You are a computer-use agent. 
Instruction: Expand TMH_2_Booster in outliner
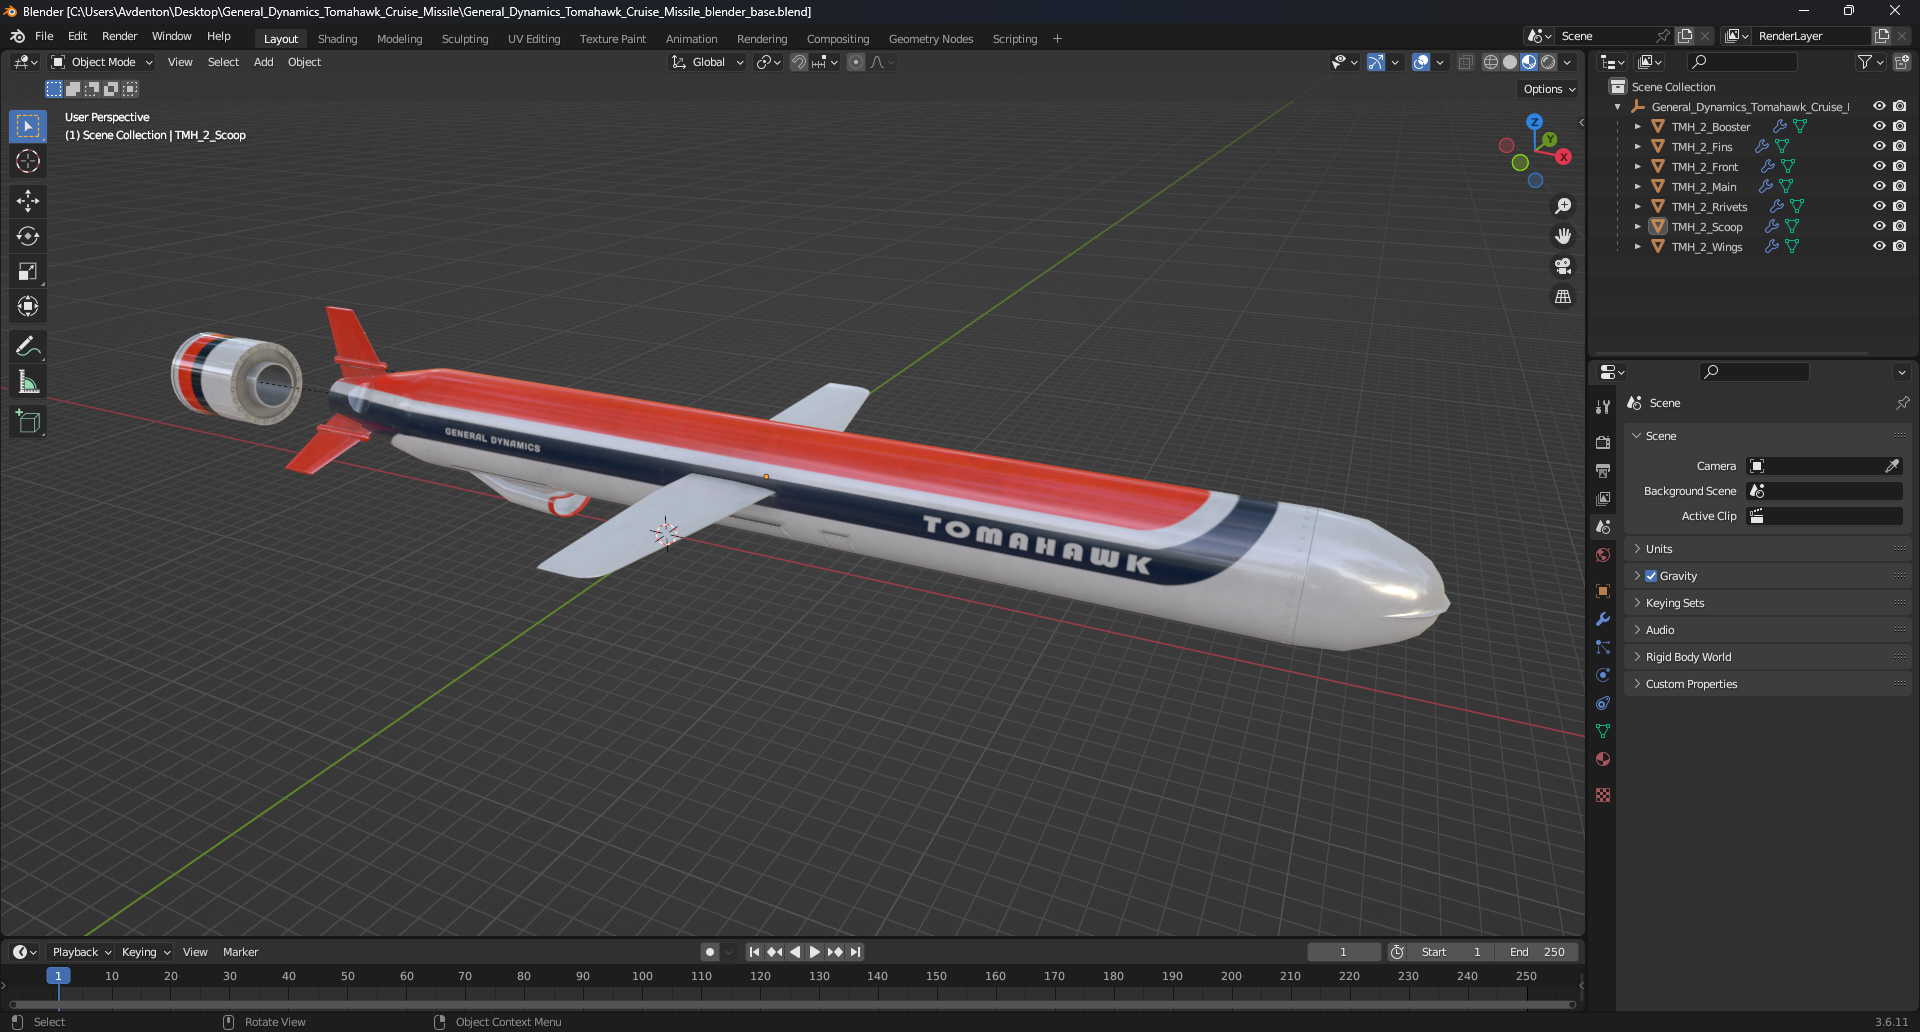[1637, 127]
